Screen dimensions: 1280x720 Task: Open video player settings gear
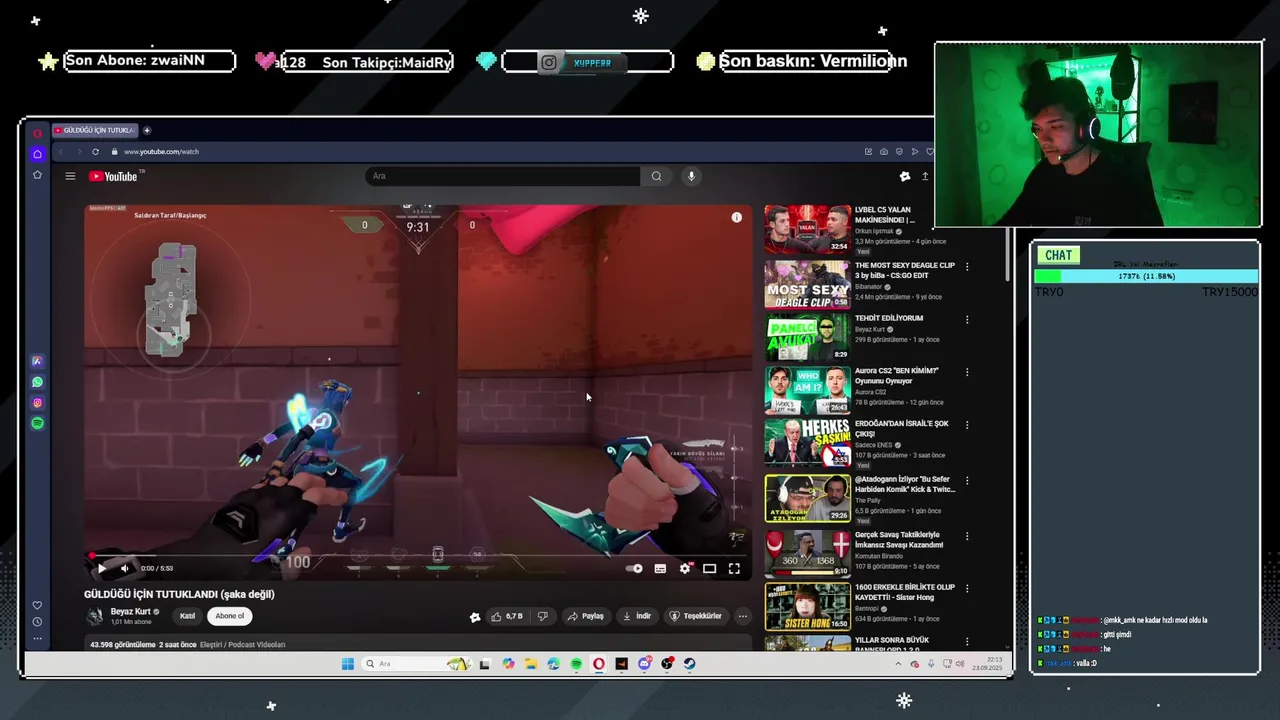pos(685,568)
